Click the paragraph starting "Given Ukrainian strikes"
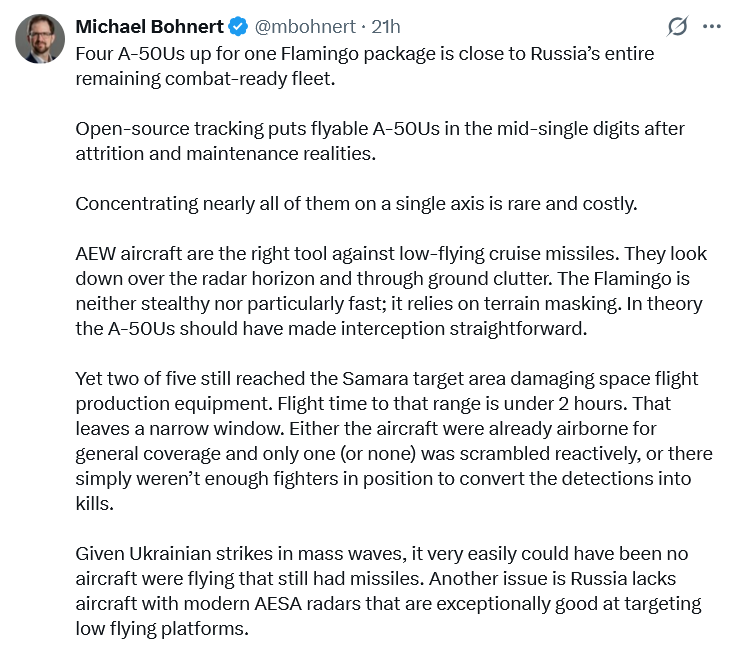Viewport: 738px width, 650px height. pyautogui.click(x=388, y=591)
